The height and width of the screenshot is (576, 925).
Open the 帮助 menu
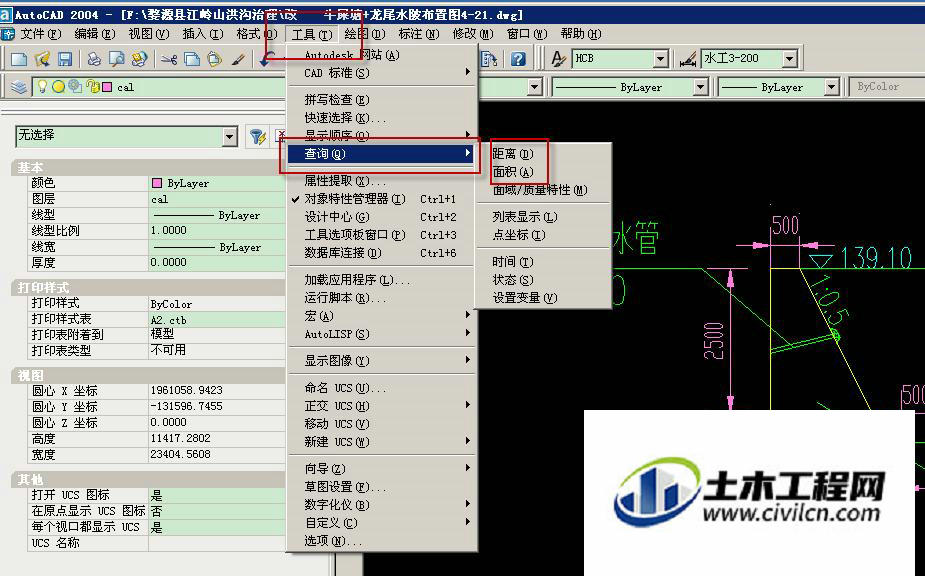tap(580, 34)
